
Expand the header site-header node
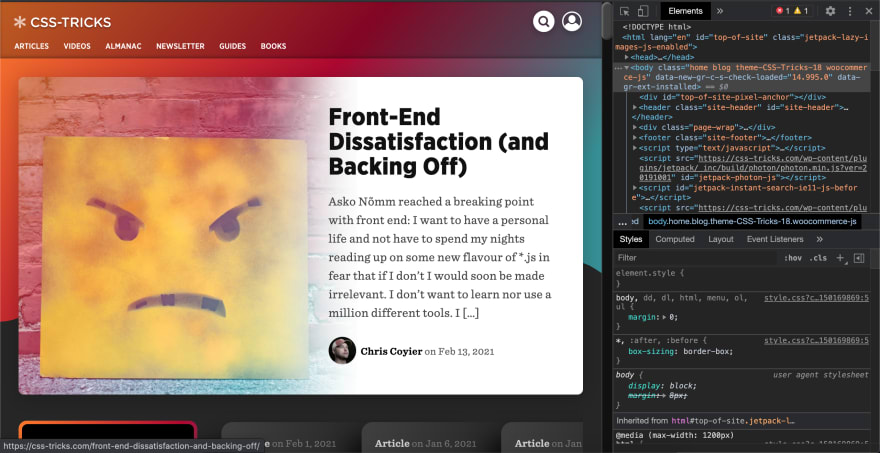[x=635, y=107]
